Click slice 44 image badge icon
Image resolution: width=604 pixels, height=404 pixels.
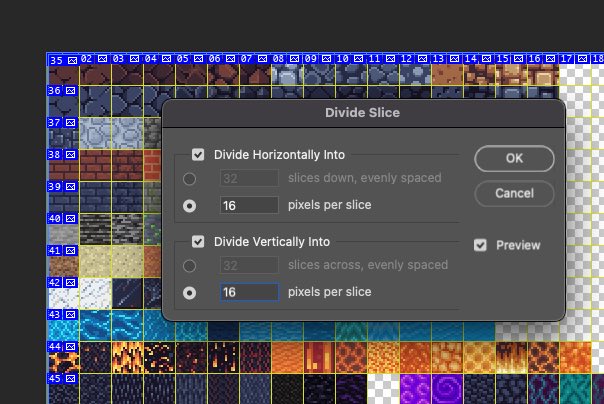click(x=70, y=346)
